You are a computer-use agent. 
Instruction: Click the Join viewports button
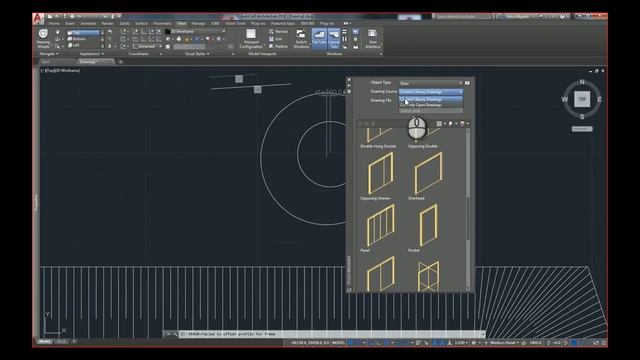tap(276, 39)
